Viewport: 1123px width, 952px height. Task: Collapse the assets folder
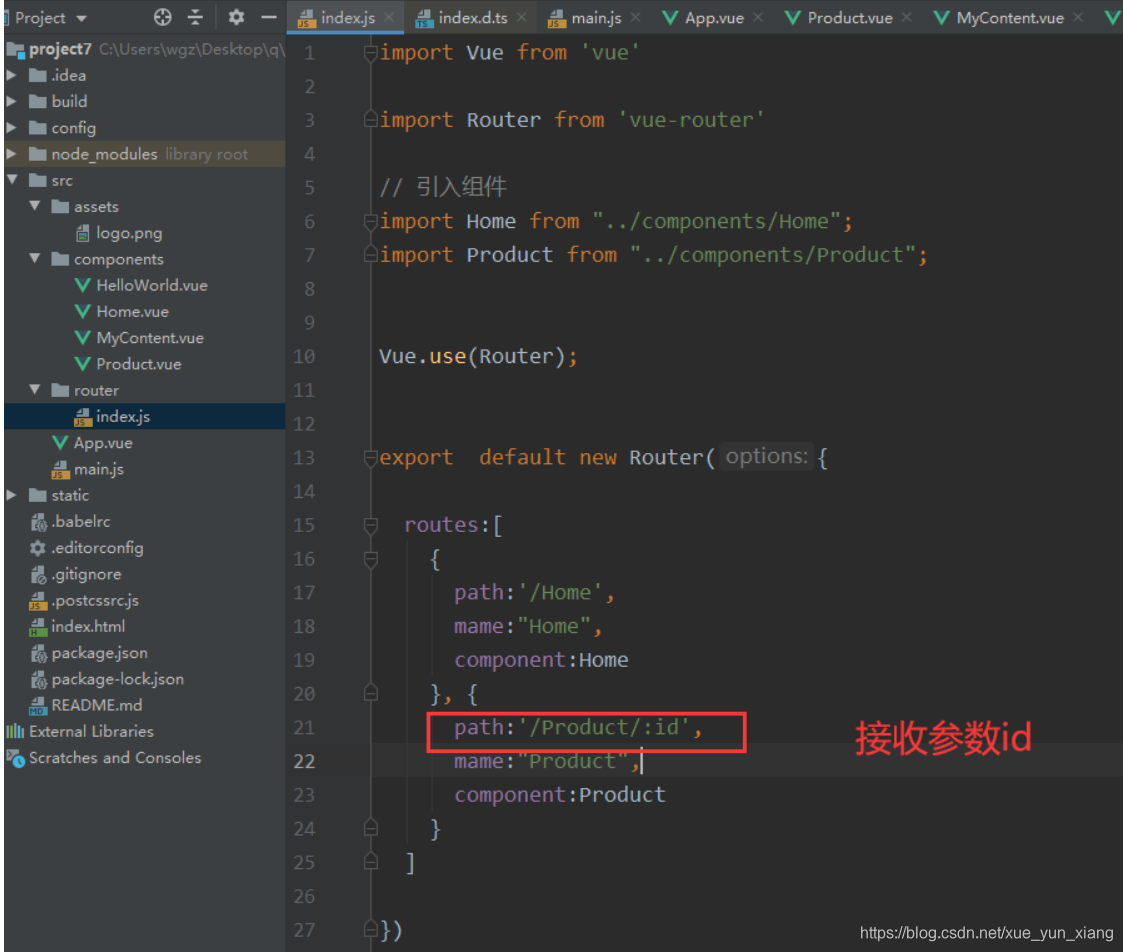35,206
